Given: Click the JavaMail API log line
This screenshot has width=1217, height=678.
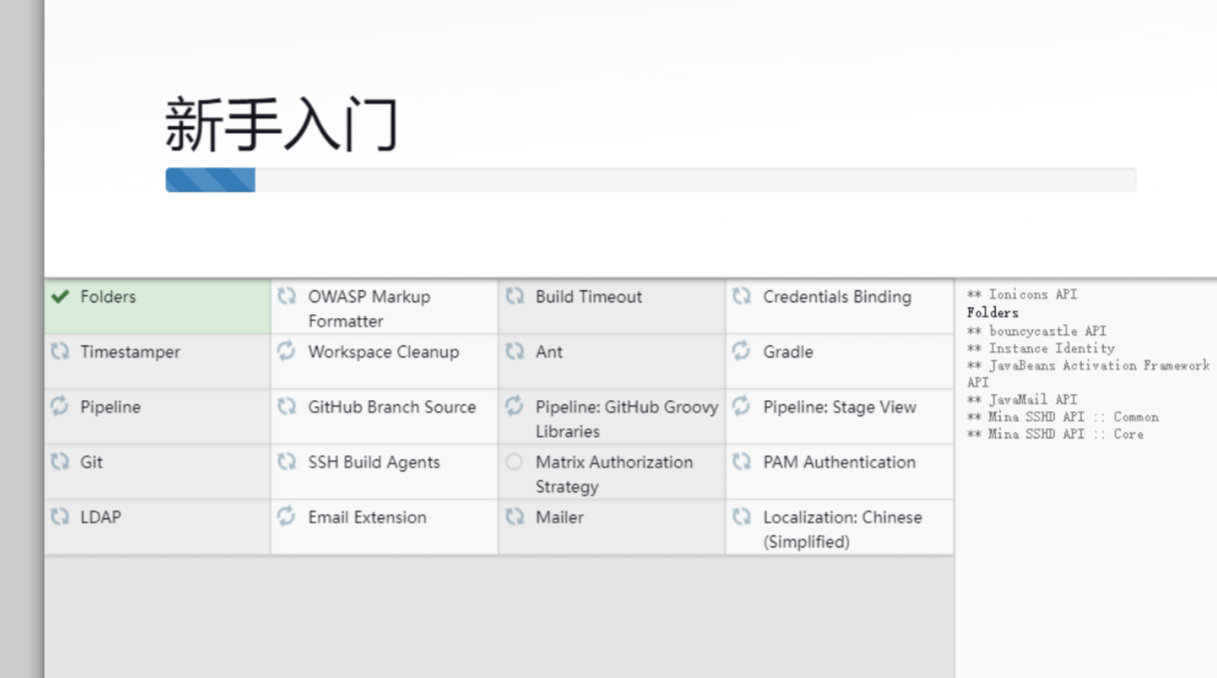Looking at the screenshot, I should point(1022,400).
